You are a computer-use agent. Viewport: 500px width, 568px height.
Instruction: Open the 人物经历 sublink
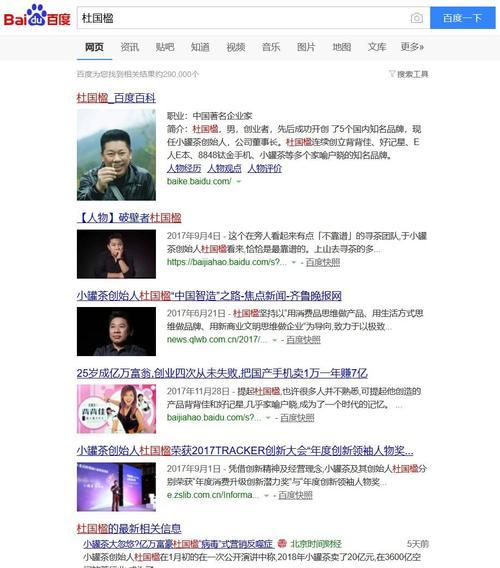184,168
